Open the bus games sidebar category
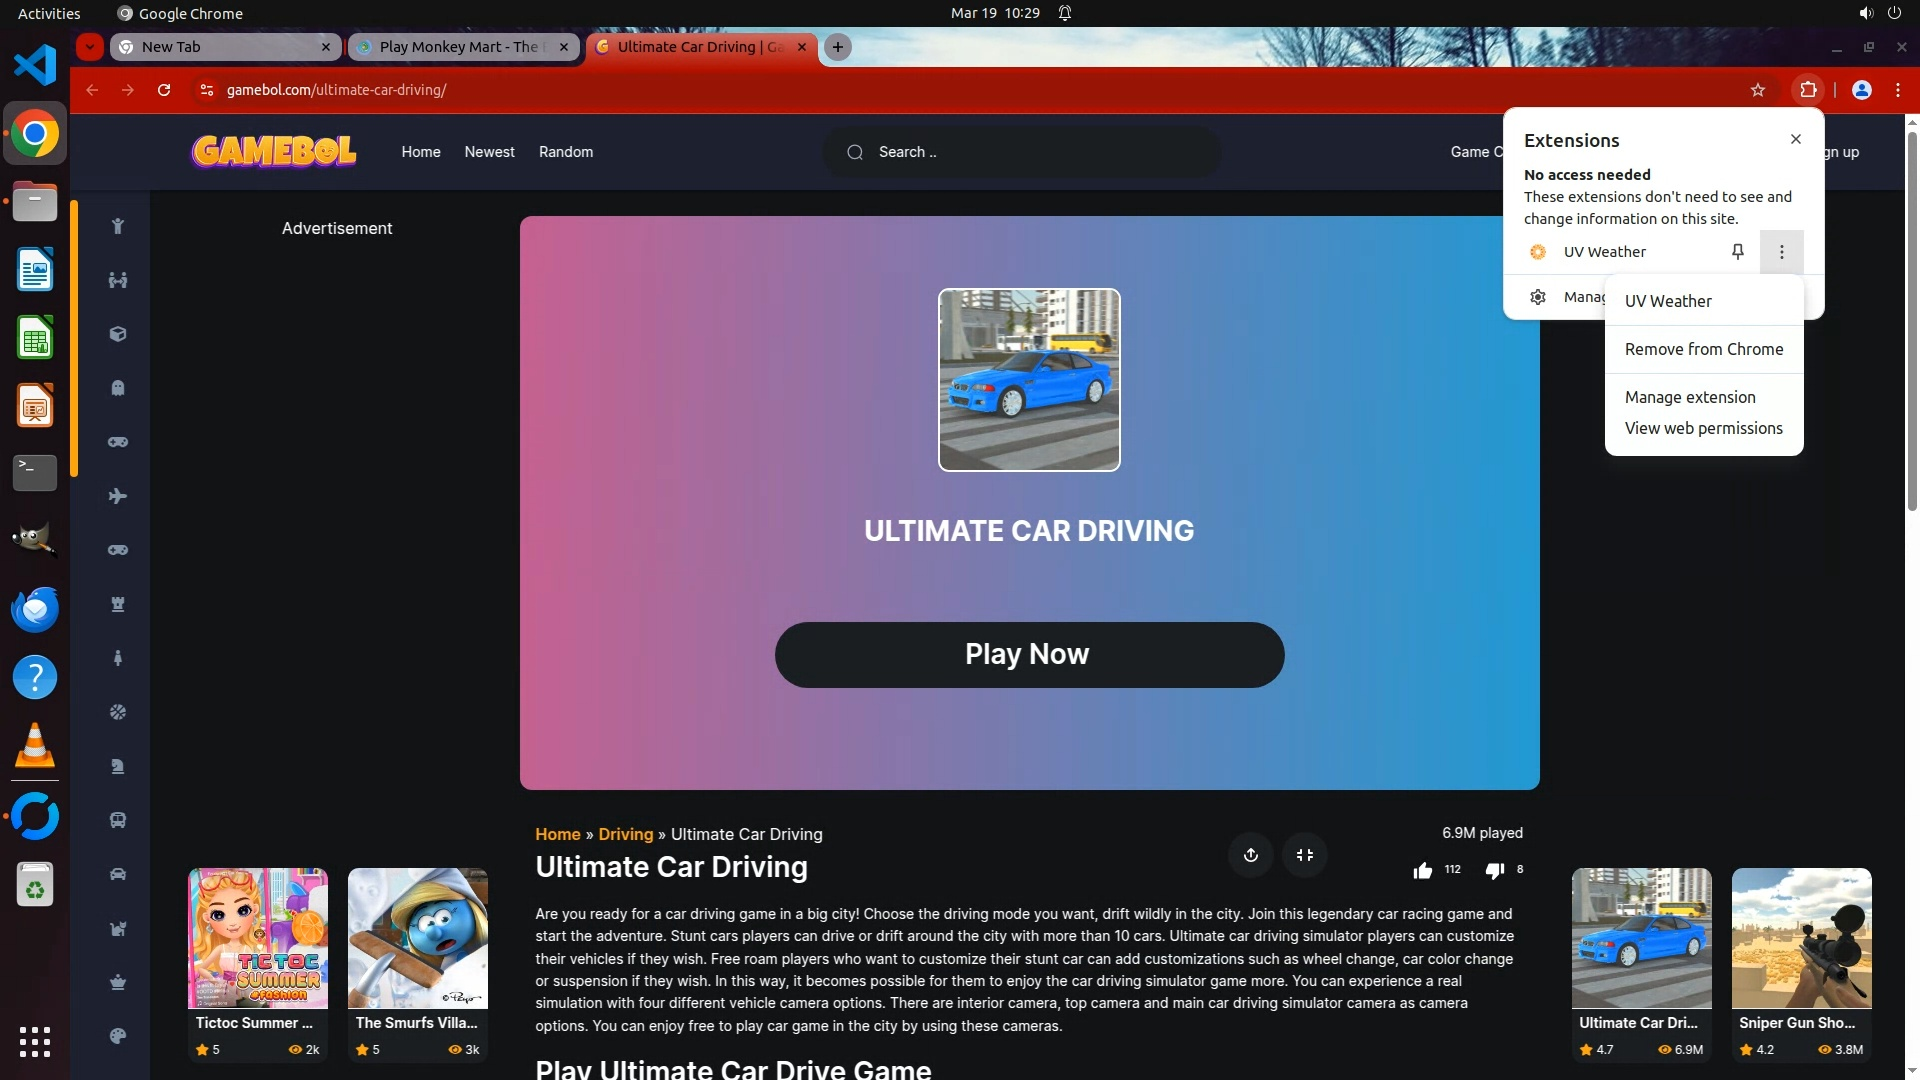The image size is (1920, 1080). (x=118, y=820)
